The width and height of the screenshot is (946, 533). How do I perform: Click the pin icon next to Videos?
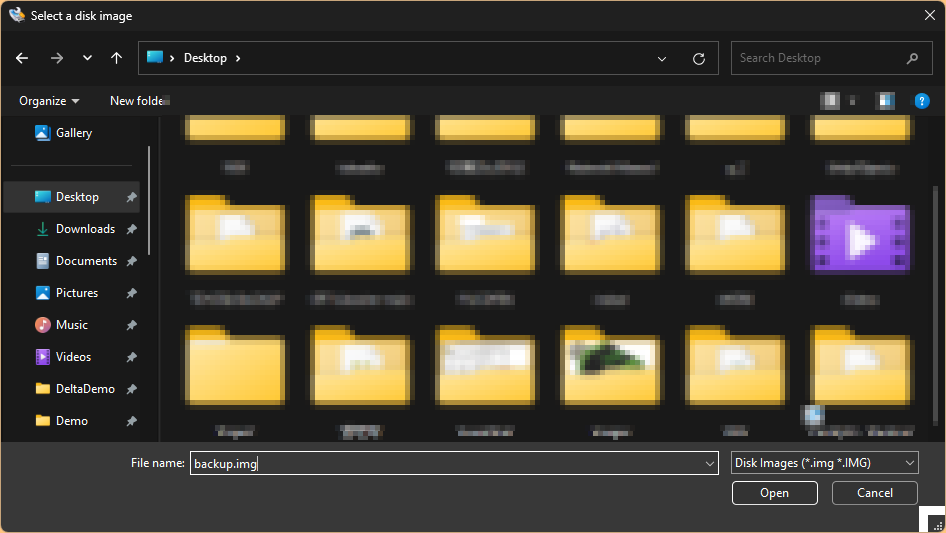pos(131,357)
